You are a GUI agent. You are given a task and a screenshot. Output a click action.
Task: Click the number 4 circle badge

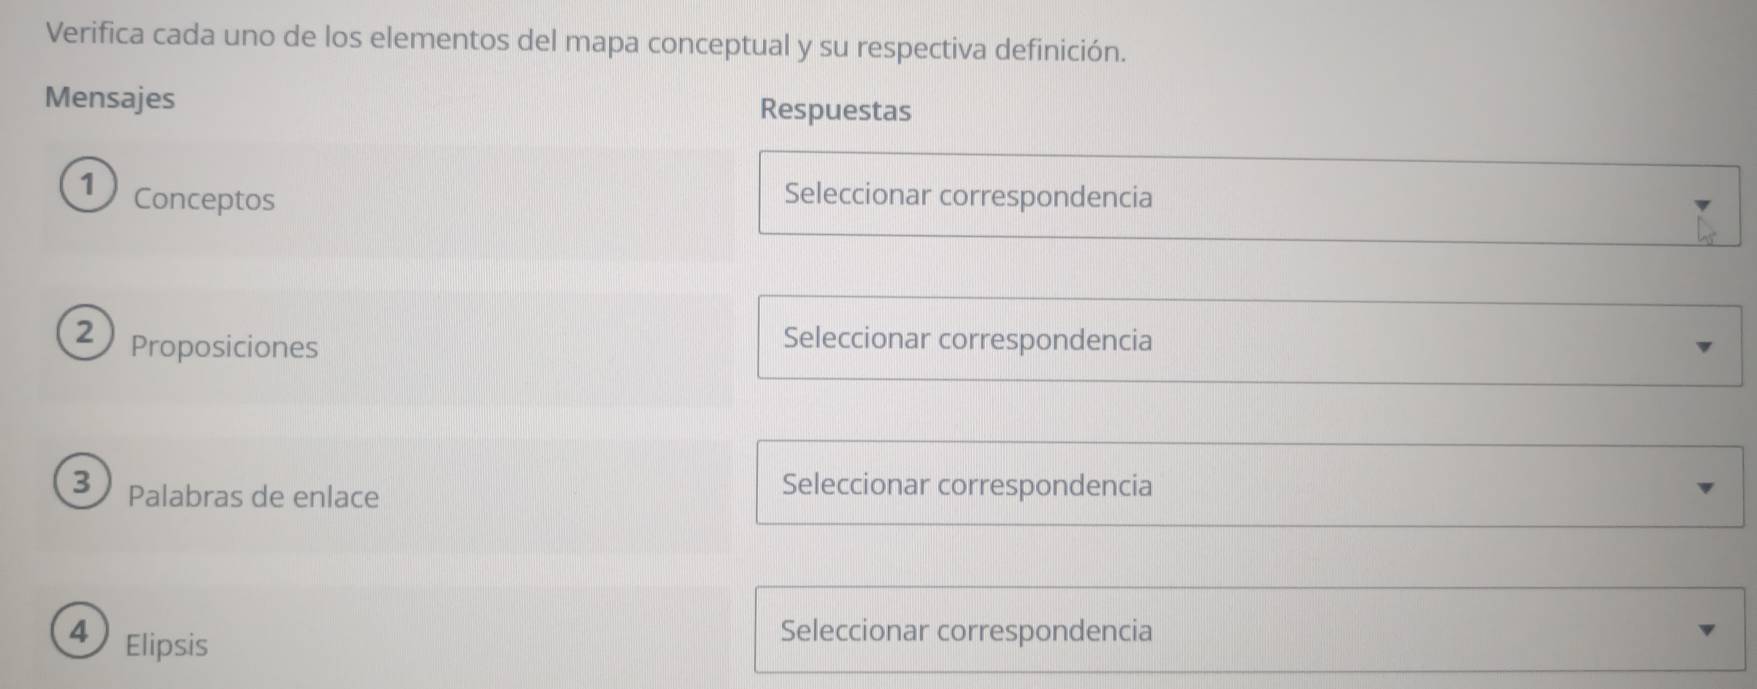(x=79, y=631)
